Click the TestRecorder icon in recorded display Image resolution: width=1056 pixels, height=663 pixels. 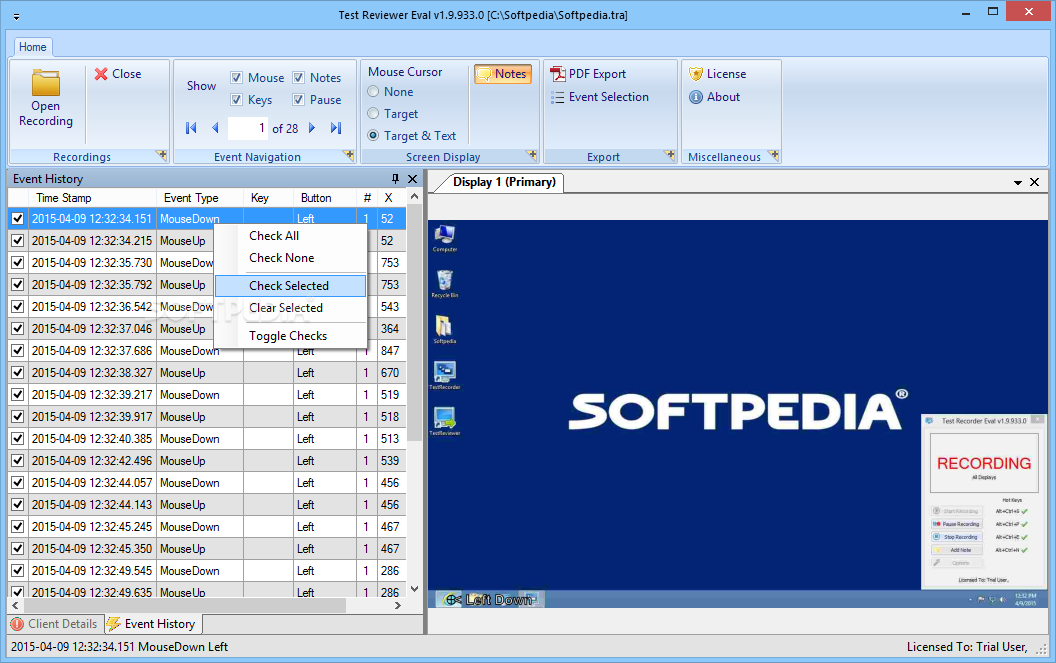(444, 375)
